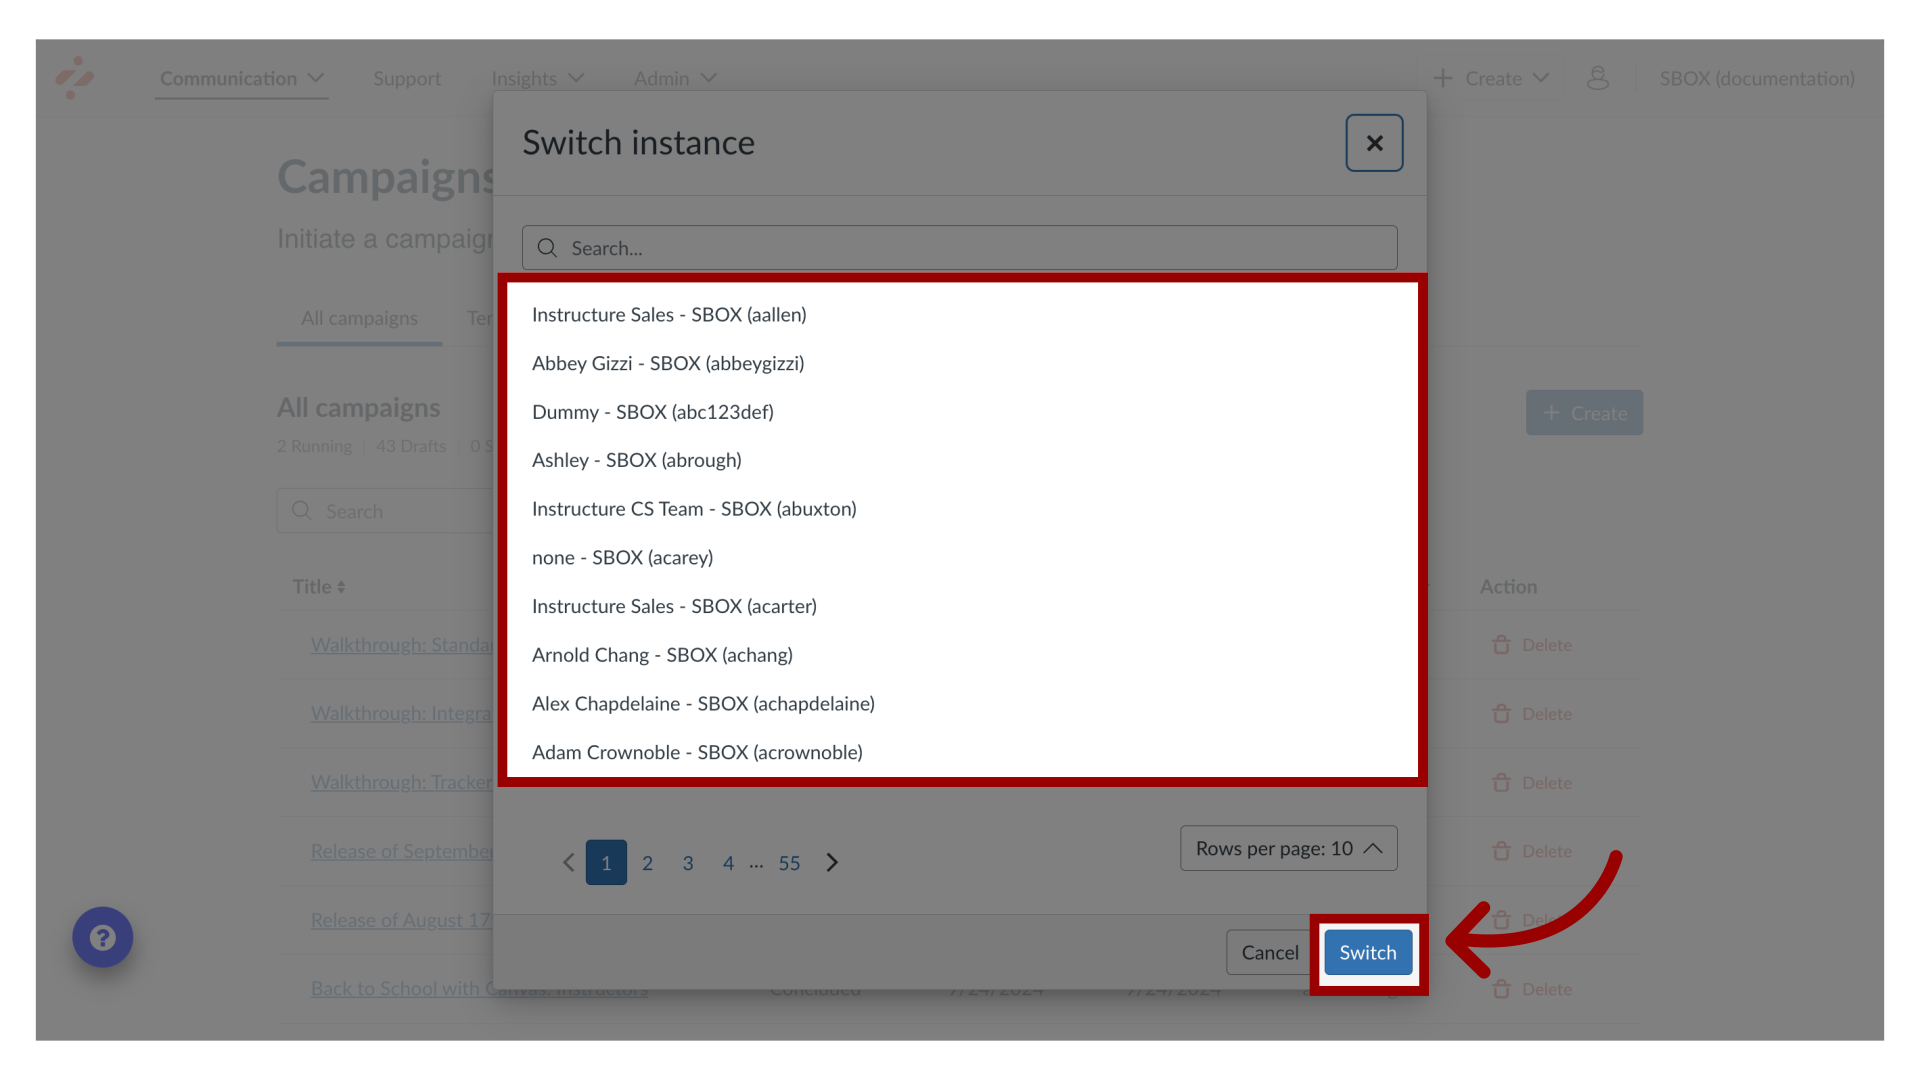
Task: Click the search input field
Action: 960,248
